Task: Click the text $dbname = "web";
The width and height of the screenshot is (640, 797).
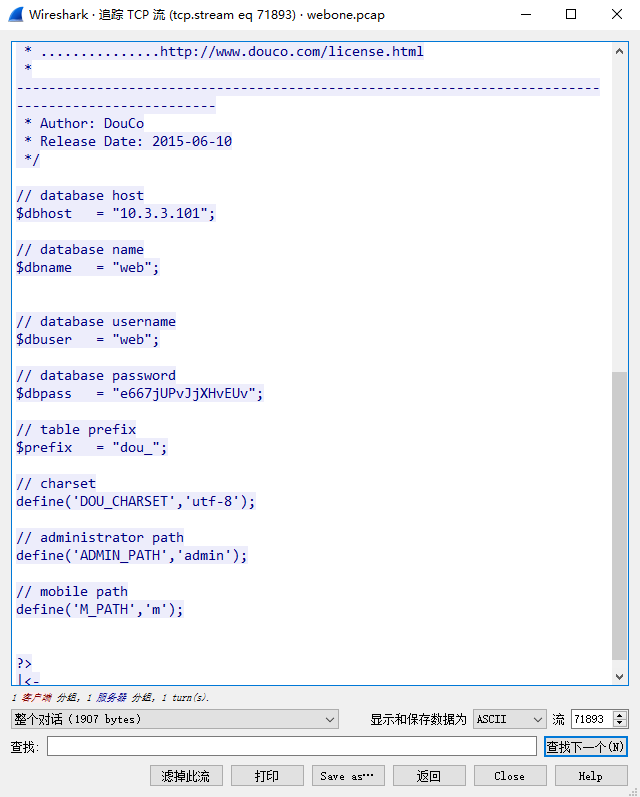Action: 87,267
